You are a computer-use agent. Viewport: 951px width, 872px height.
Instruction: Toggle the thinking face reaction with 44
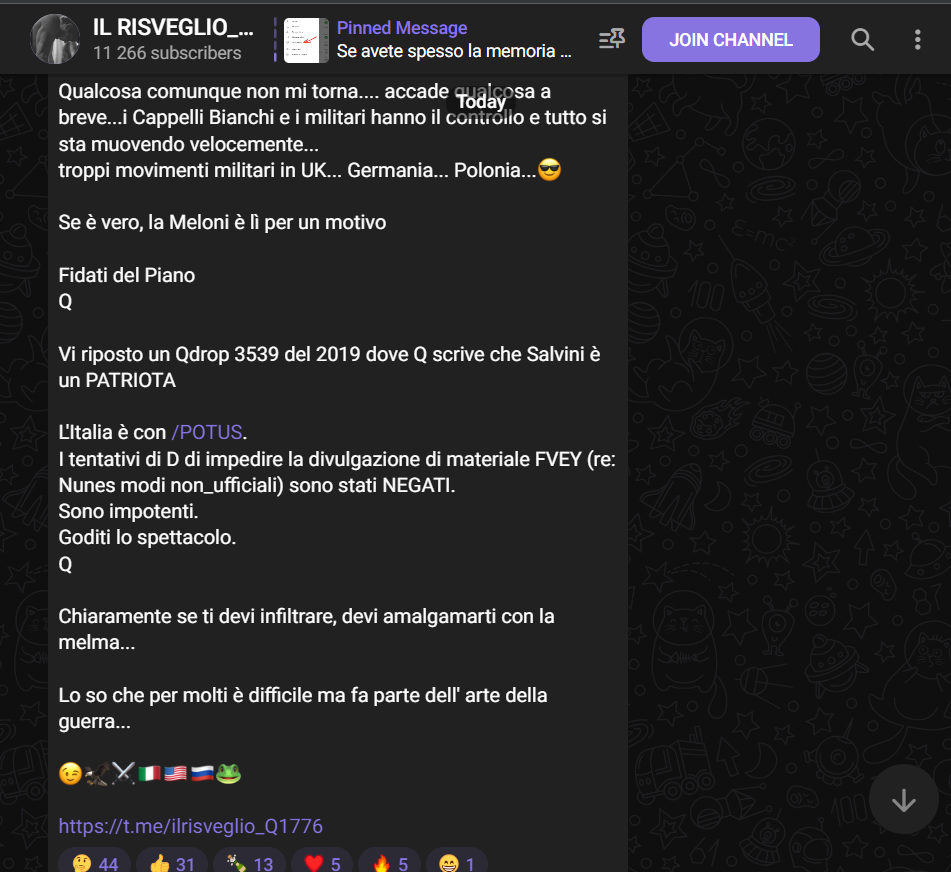click(x=95, y=862)
